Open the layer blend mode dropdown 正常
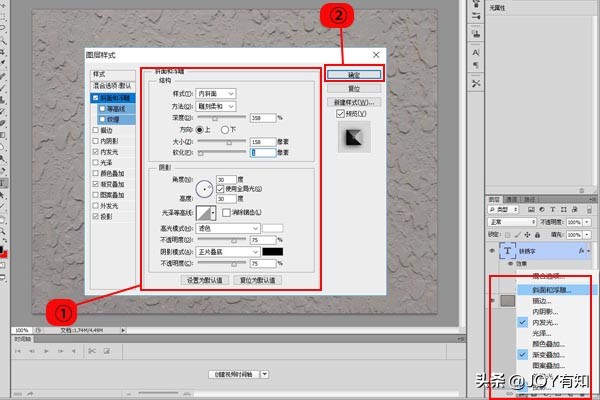 pos(512,222)
